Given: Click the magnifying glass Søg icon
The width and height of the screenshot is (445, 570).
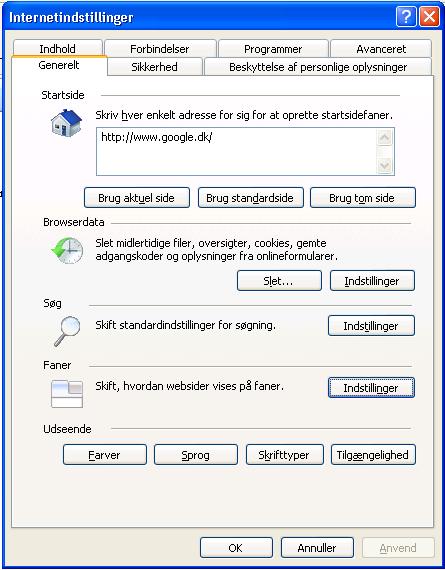Looking at the screenshot, I should 67,331.
